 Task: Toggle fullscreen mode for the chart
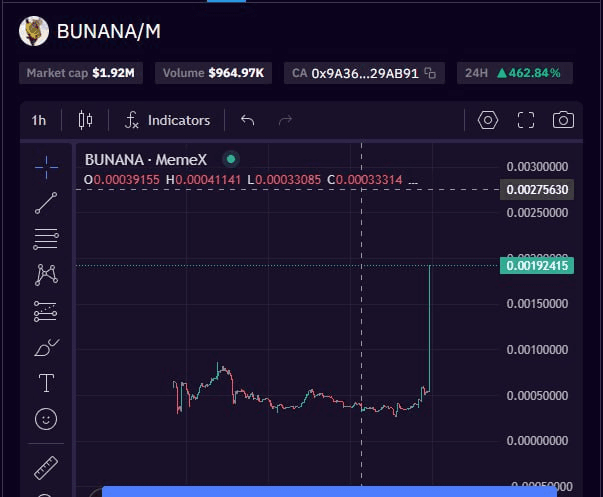coord(526,120)
